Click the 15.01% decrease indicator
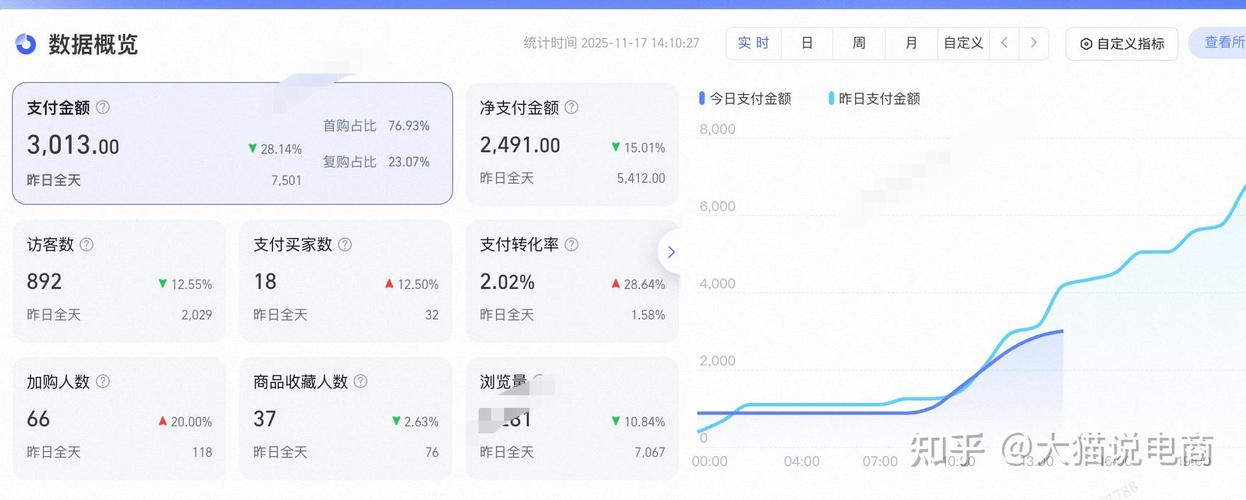Image resolution: width=1246 pixels, height=500 pixels. (x=638, y=147)
